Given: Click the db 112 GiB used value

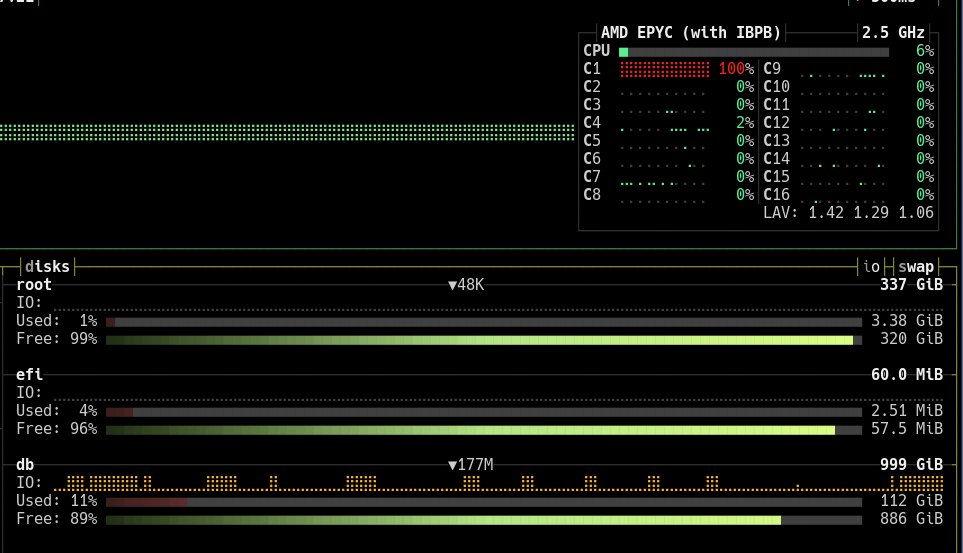Looking at the screenshot, I should [911, 501].
